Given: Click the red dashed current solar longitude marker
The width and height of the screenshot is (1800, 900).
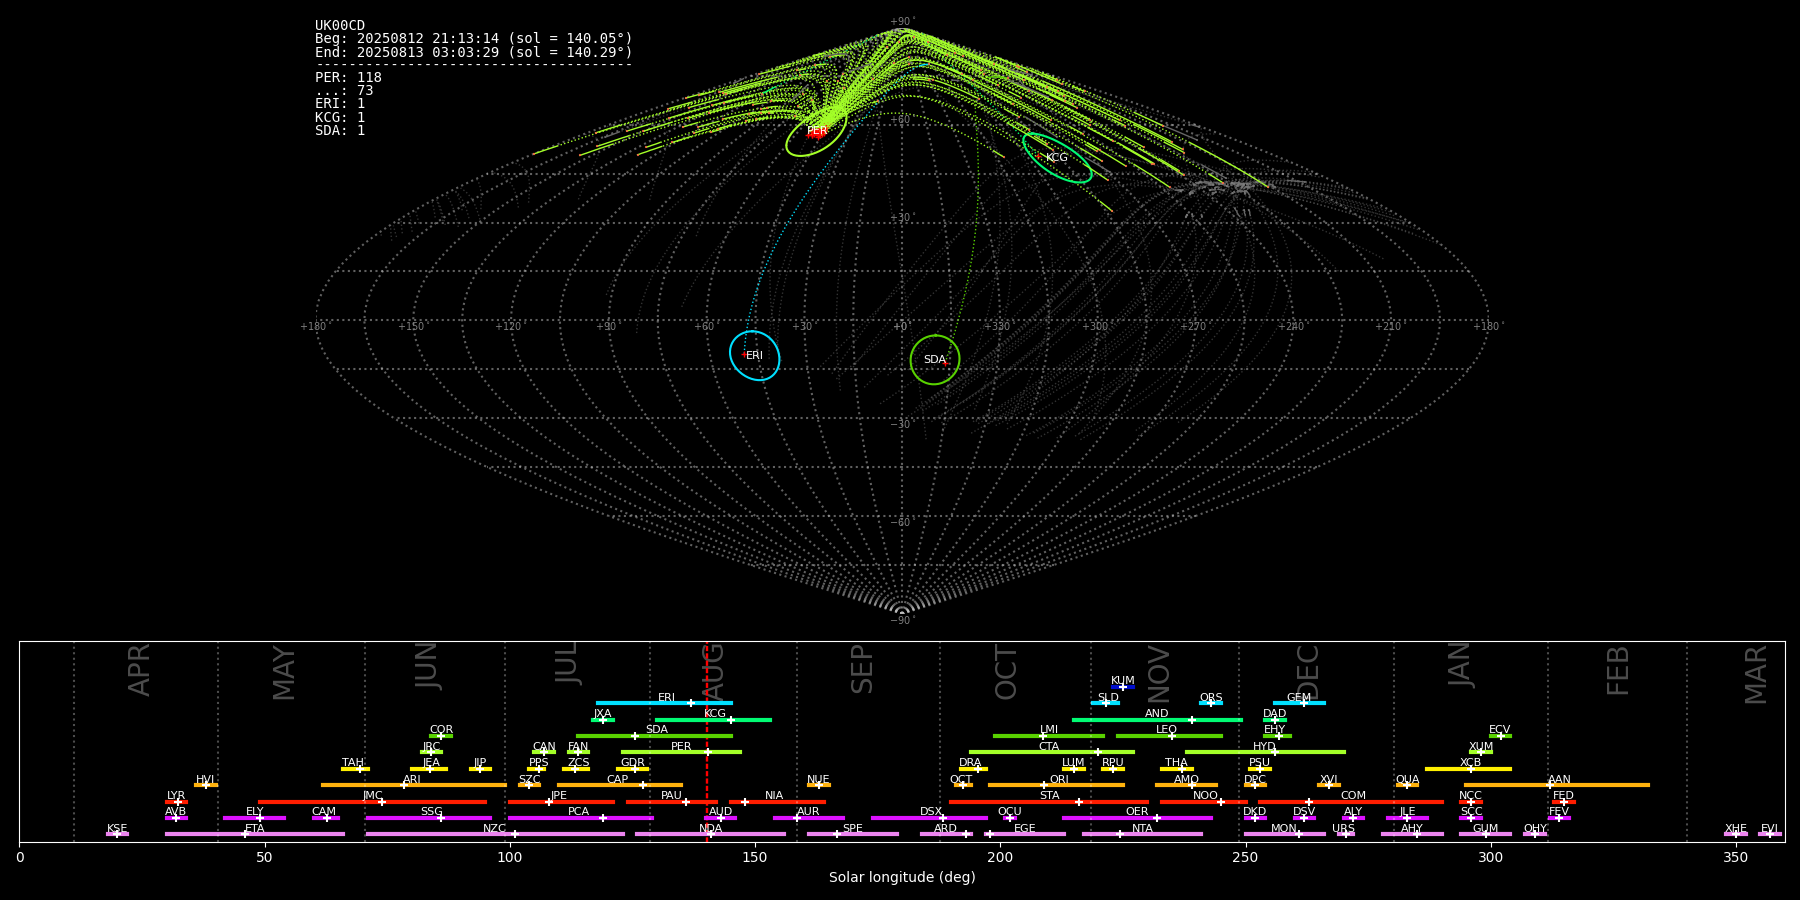Looking at the screenshot, I should (x=707, y=741).
